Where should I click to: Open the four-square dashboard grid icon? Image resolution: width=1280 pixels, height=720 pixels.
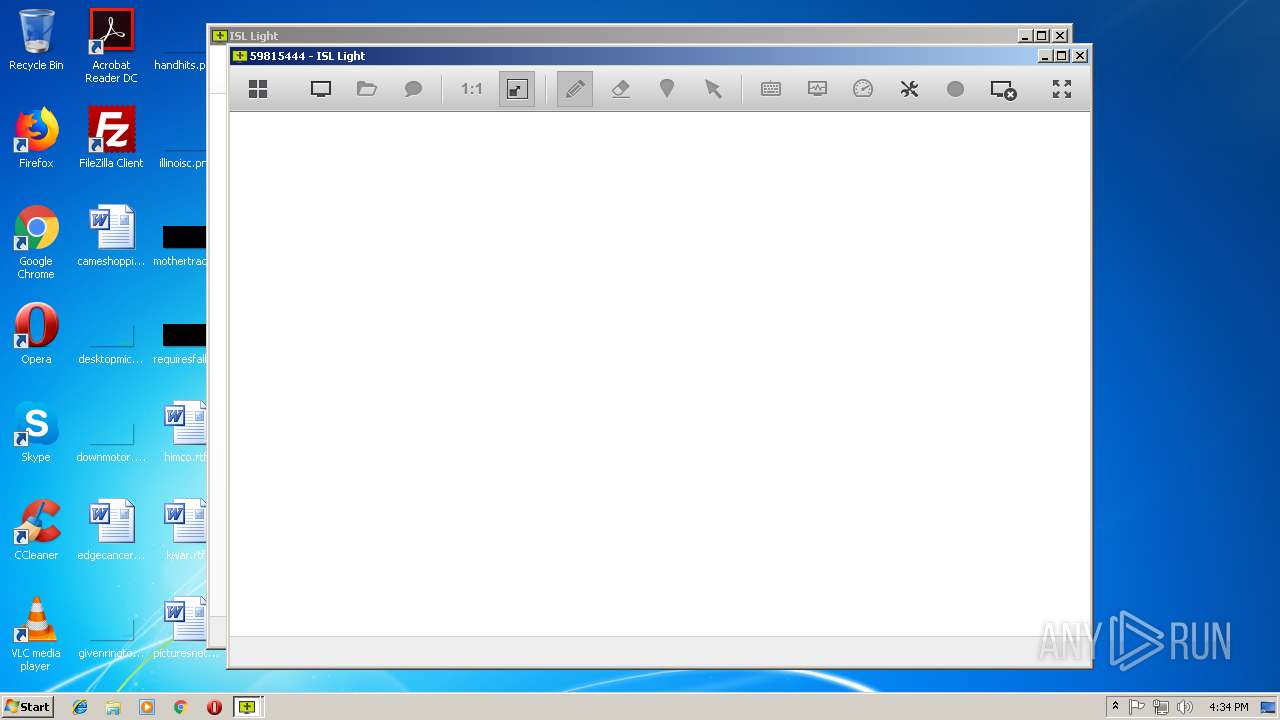tap(258, 89)
